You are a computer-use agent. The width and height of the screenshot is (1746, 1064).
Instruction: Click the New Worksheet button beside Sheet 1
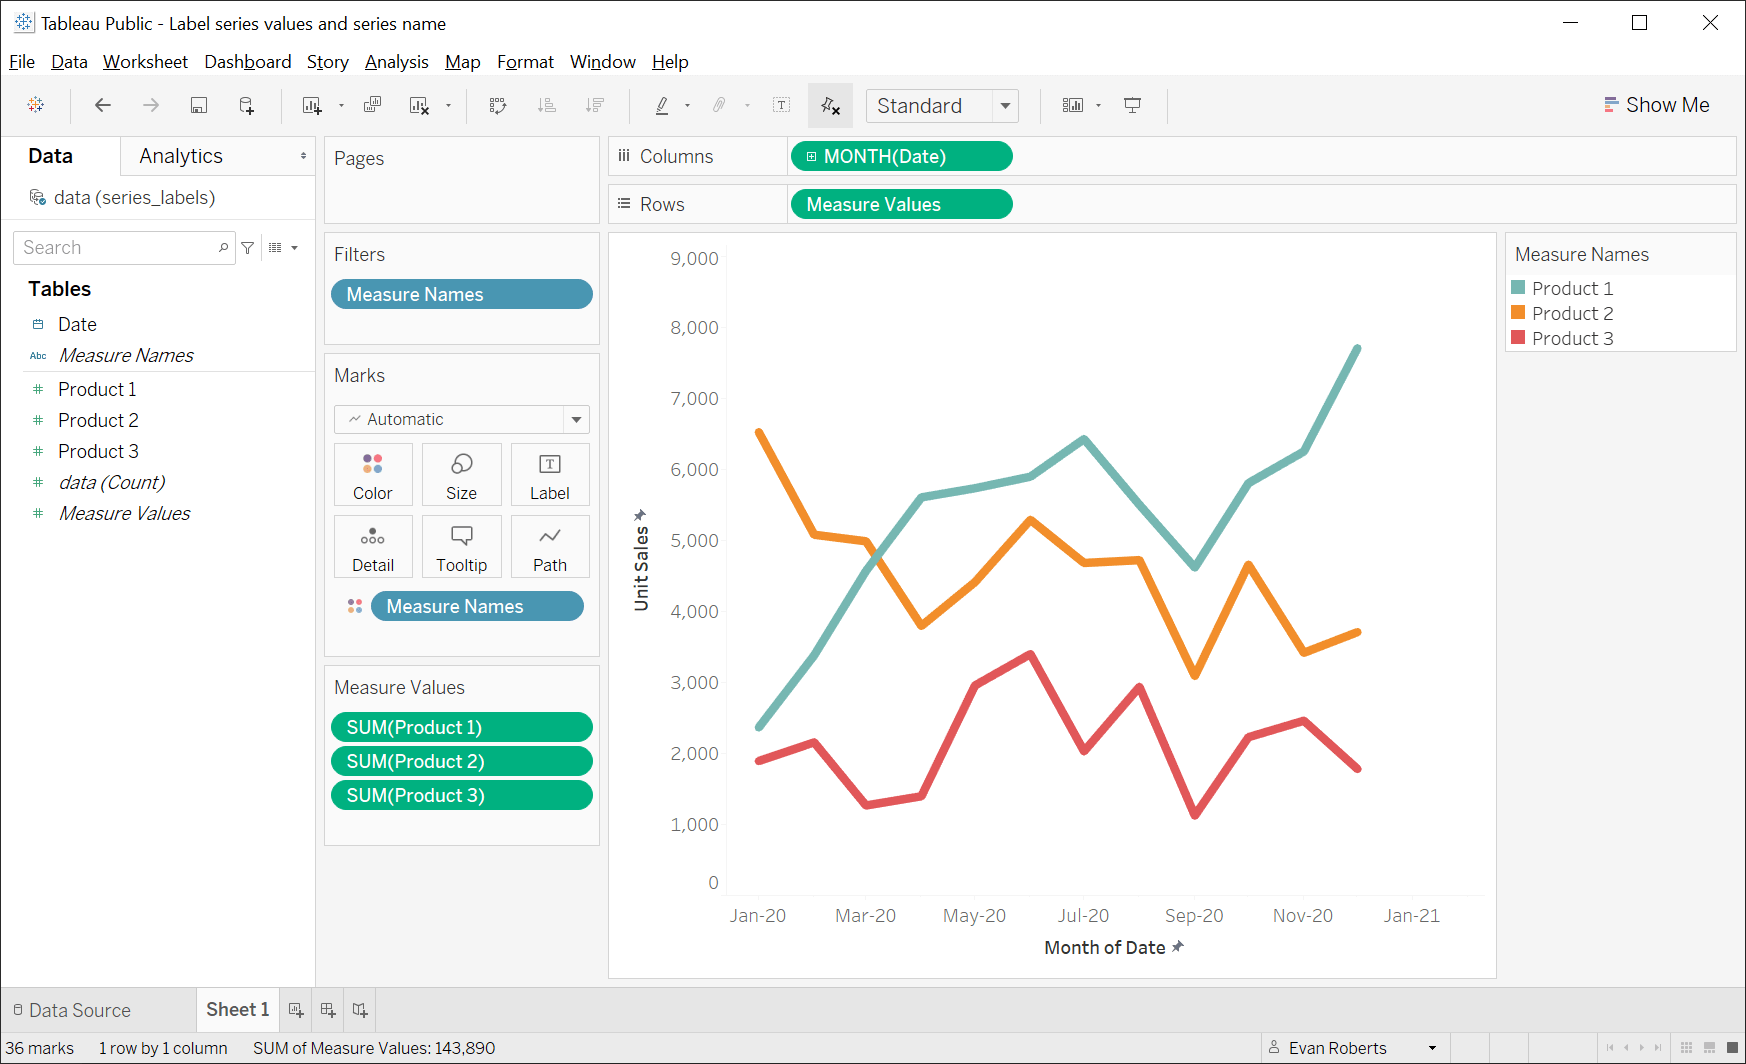tap(296, 1010)
